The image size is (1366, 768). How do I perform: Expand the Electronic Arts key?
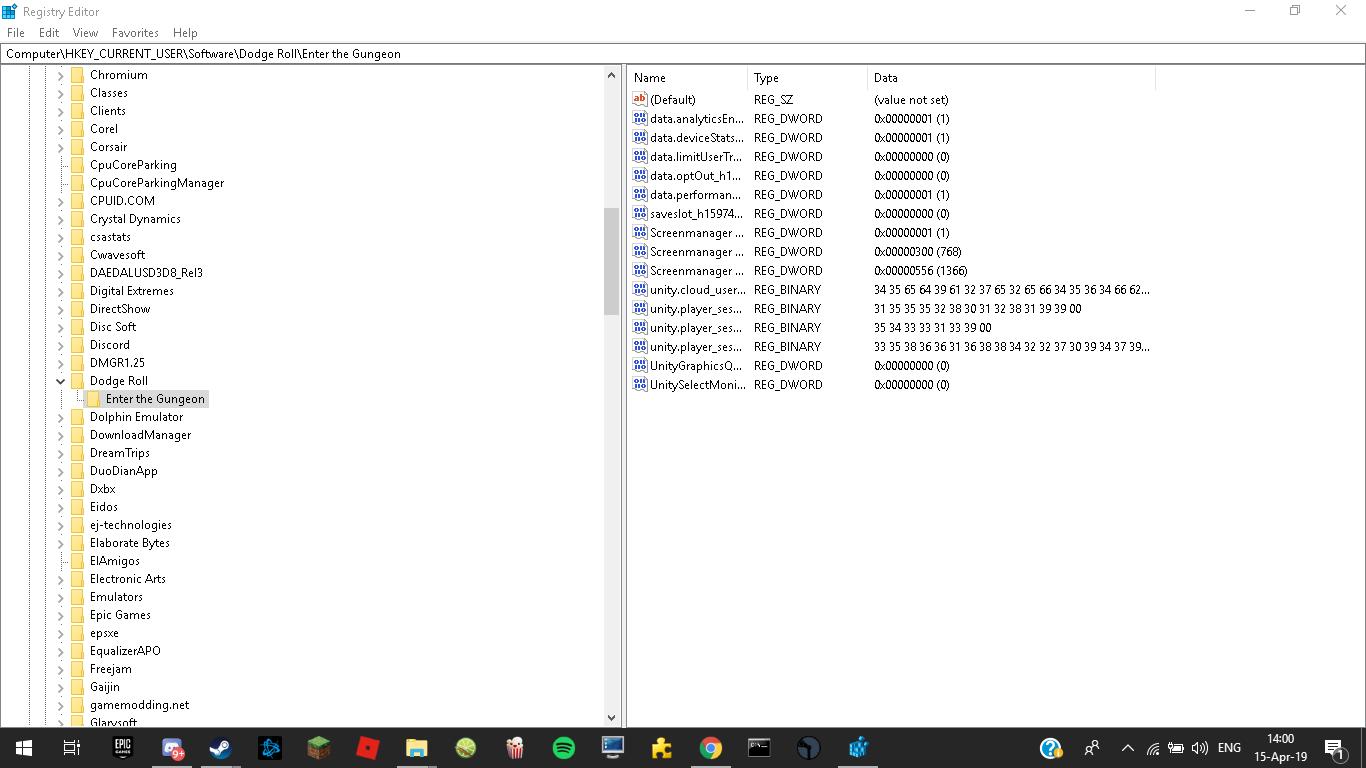[x=61, y=579]
